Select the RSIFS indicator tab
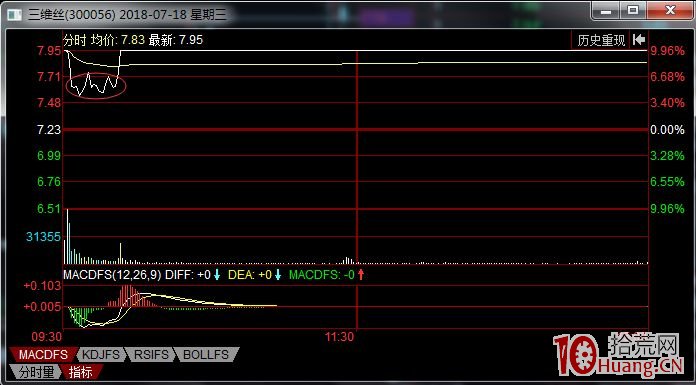This screenshot has height=385, width=696. (x=152, y=355)
